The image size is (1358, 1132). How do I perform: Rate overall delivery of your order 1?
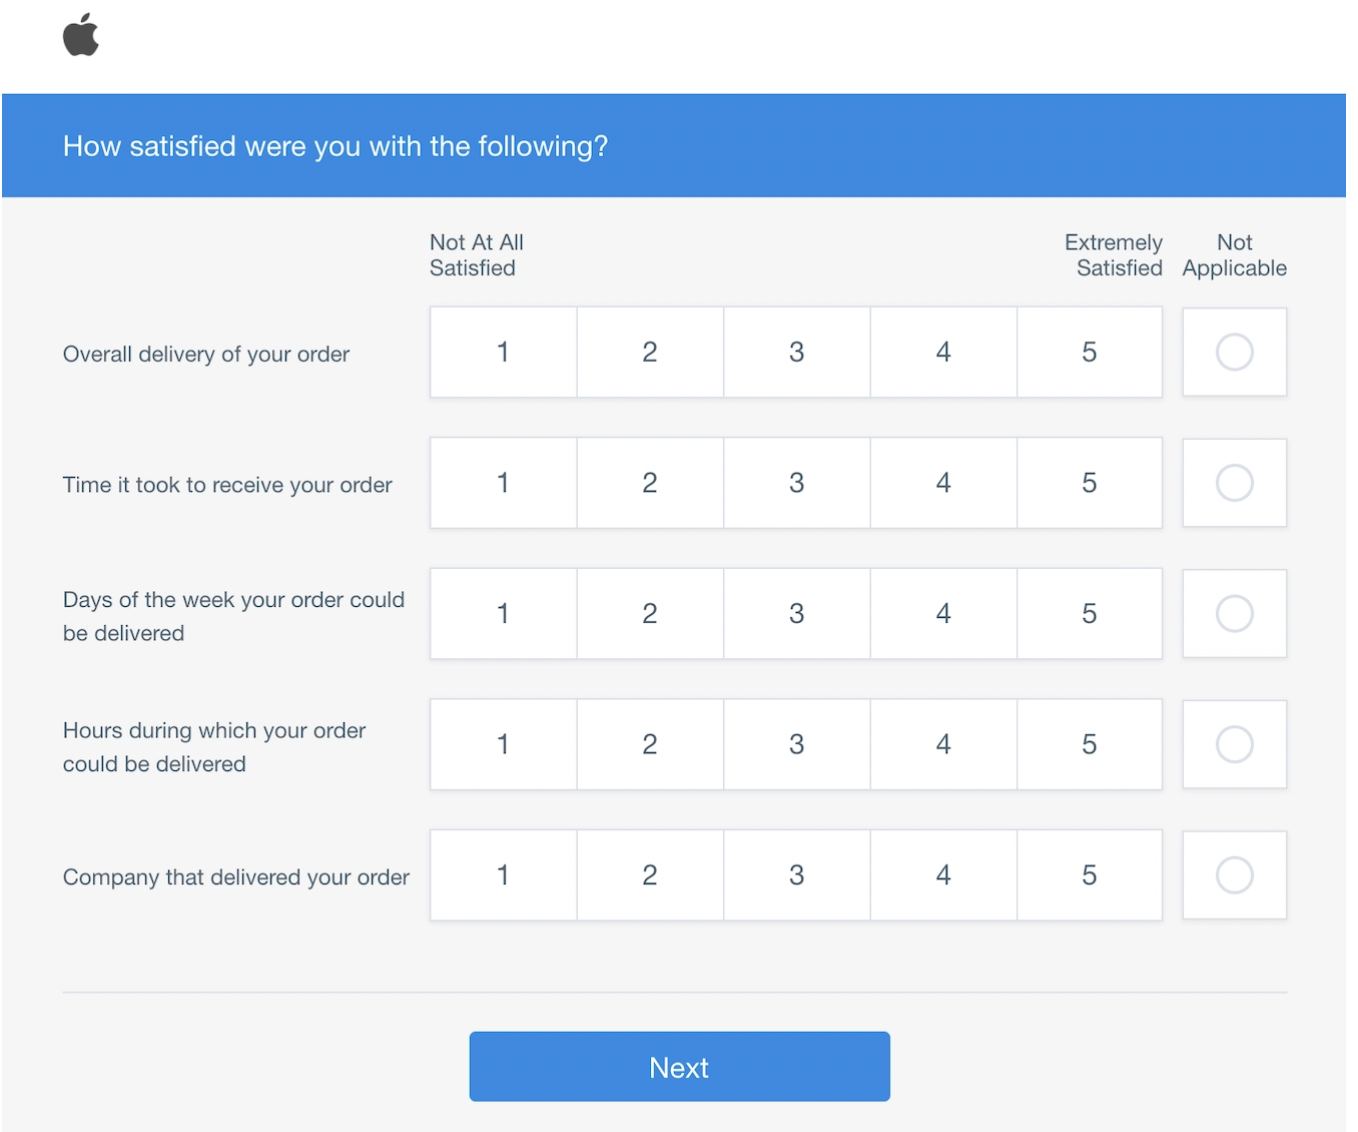coord(503,352)
